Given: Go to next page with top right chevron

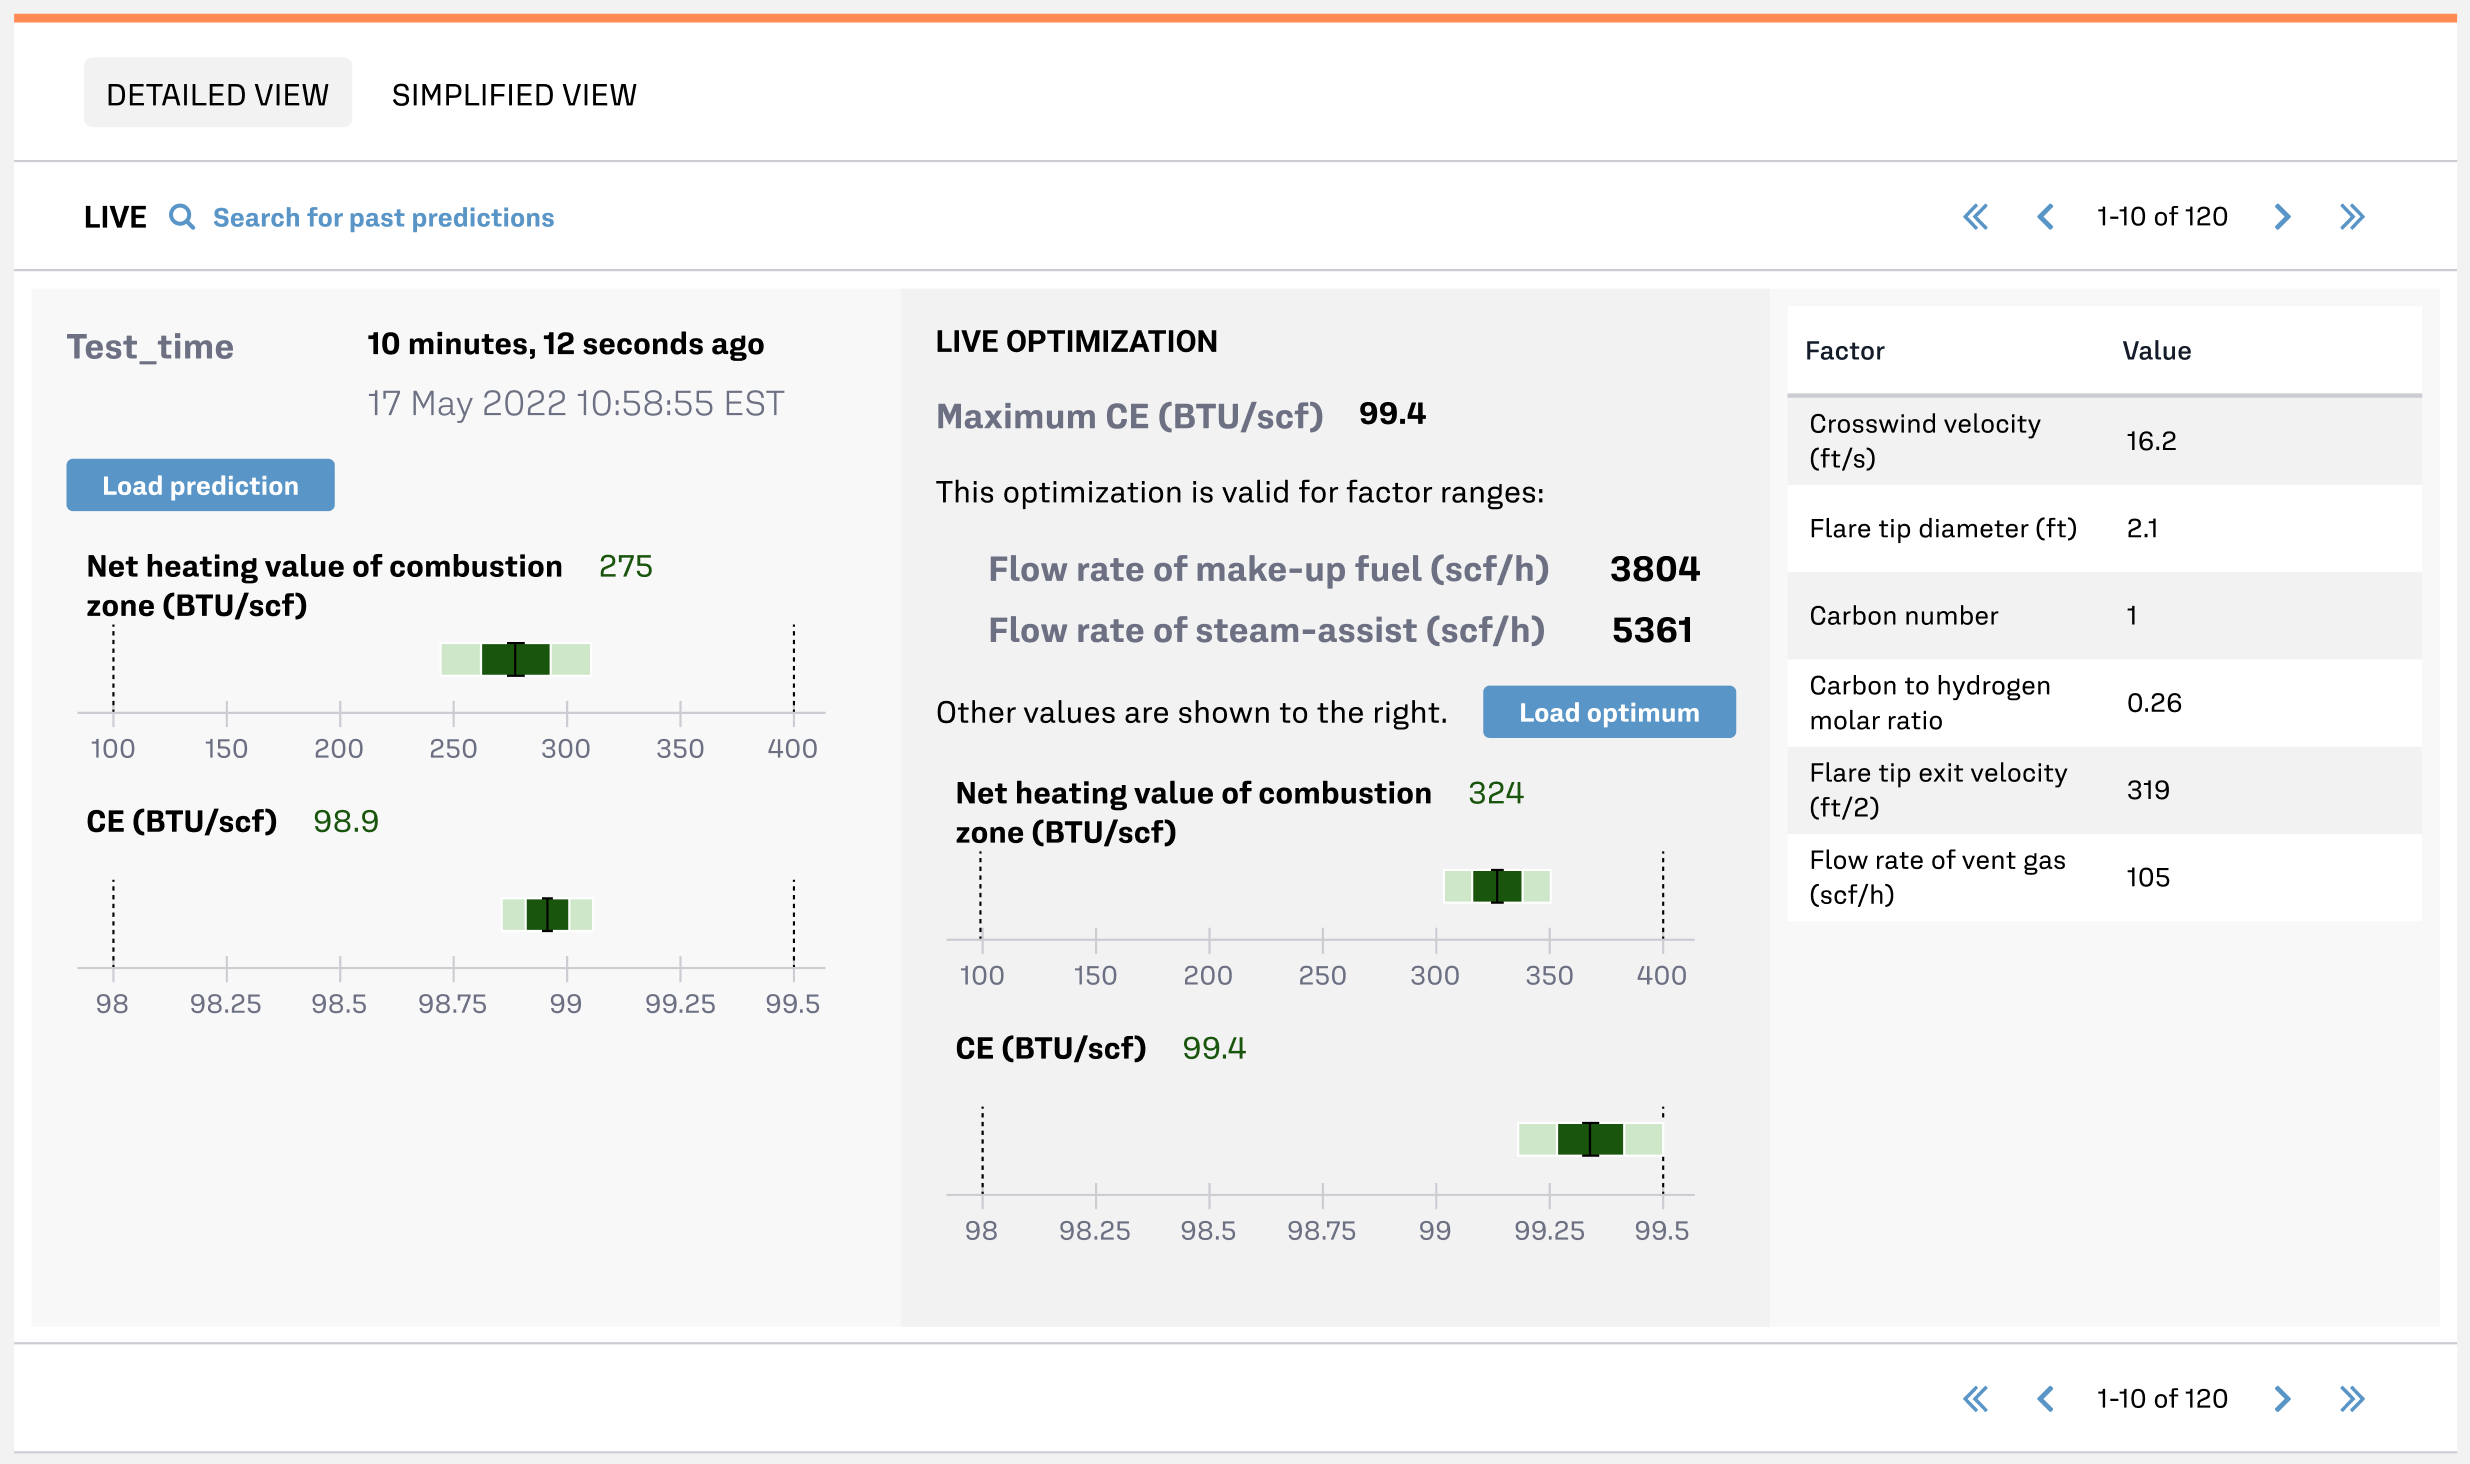Looking at the screenshot, I should [x=2282, y=217].
